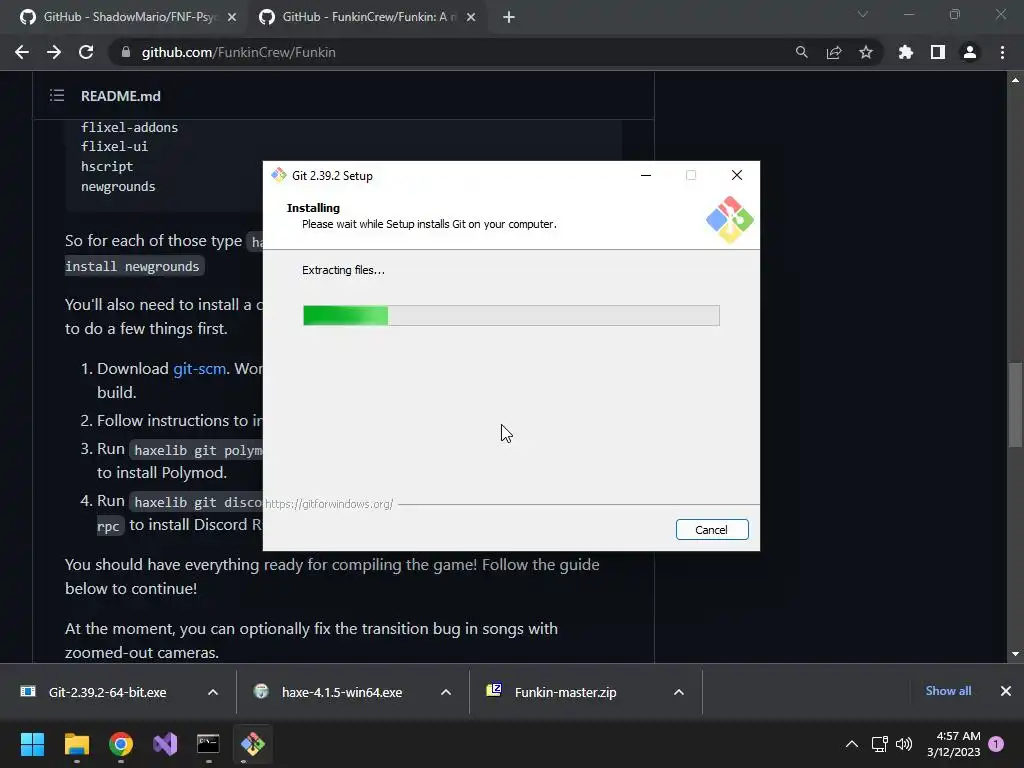Screen dimensions: 1024x768
Task: Click the browser forward arrow
Action: coord(54,52)
